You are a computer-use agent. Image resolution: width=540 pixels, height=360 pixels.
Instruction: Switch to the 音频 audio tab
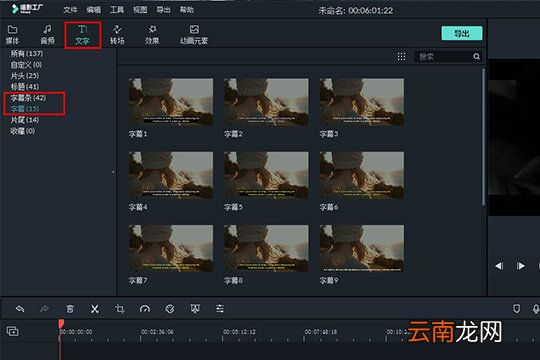(x=48, y=34)
